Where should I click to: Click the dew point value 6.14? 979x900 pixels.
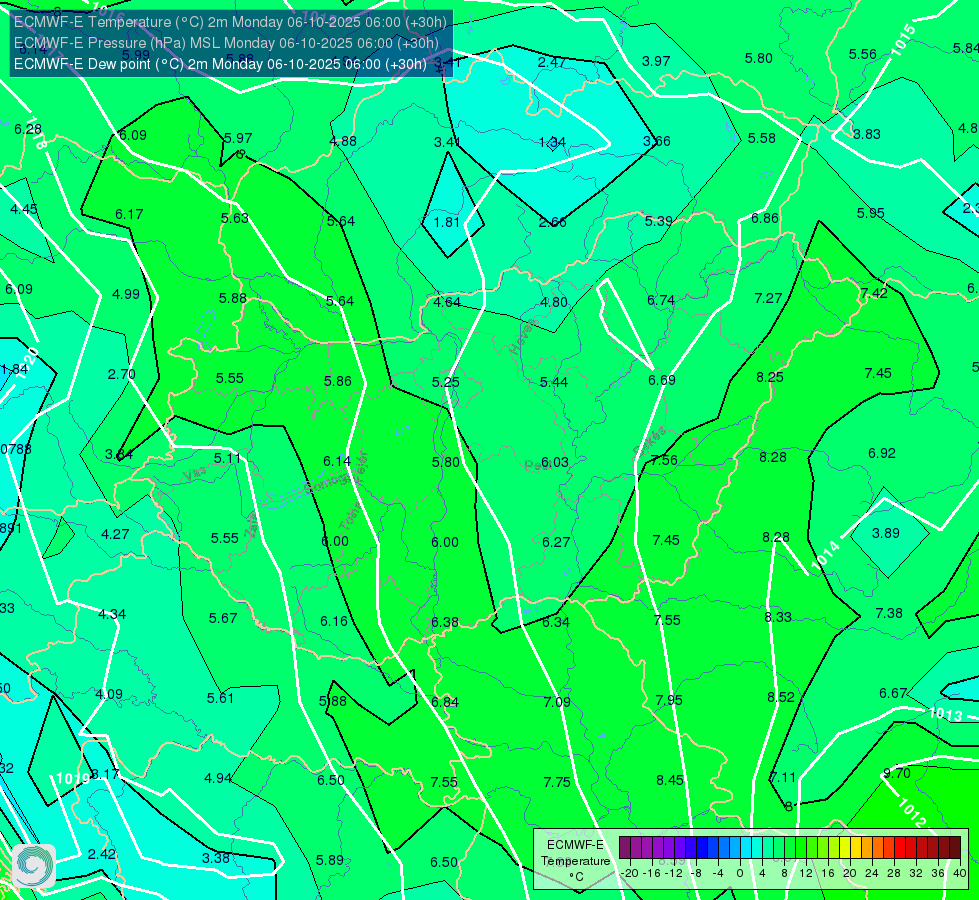tap(337, 461)
